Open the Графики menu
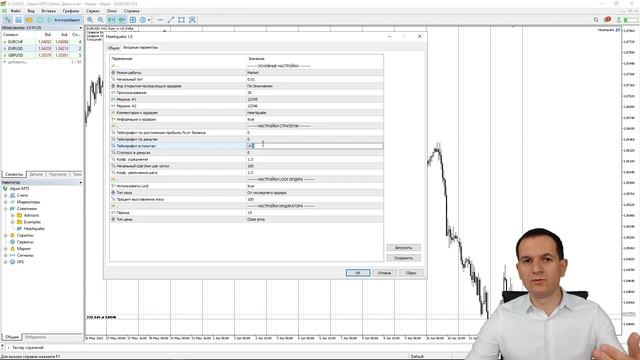The width and height of the screenshot is (640, 360). coord(71,11)
